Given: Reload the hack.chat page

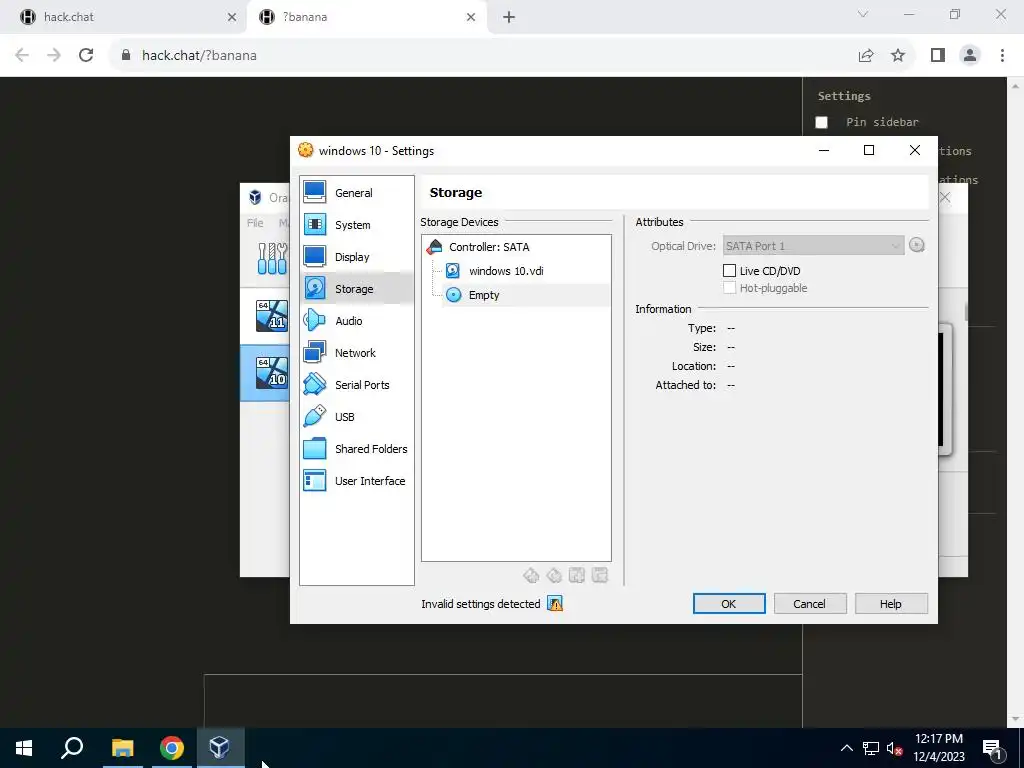Looking at the screenshot, I should tap(86, 56).
